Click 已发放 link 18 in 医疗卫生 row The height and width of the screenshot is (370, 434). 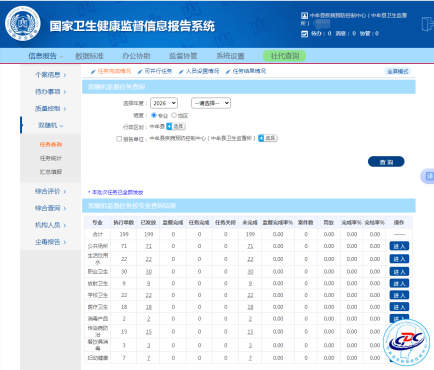pyautogui.click(x=149, y=307)
